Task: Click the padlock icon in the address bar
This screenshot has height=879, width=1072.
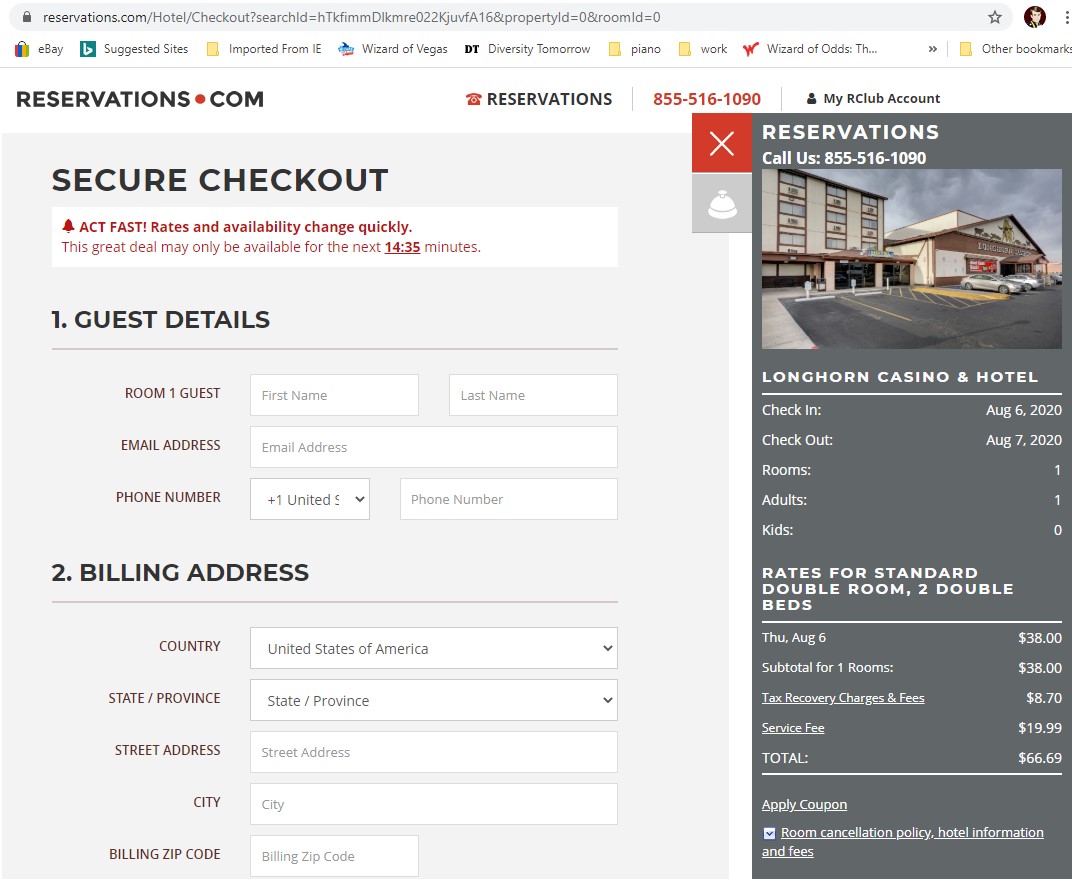Action: point(27,17)
